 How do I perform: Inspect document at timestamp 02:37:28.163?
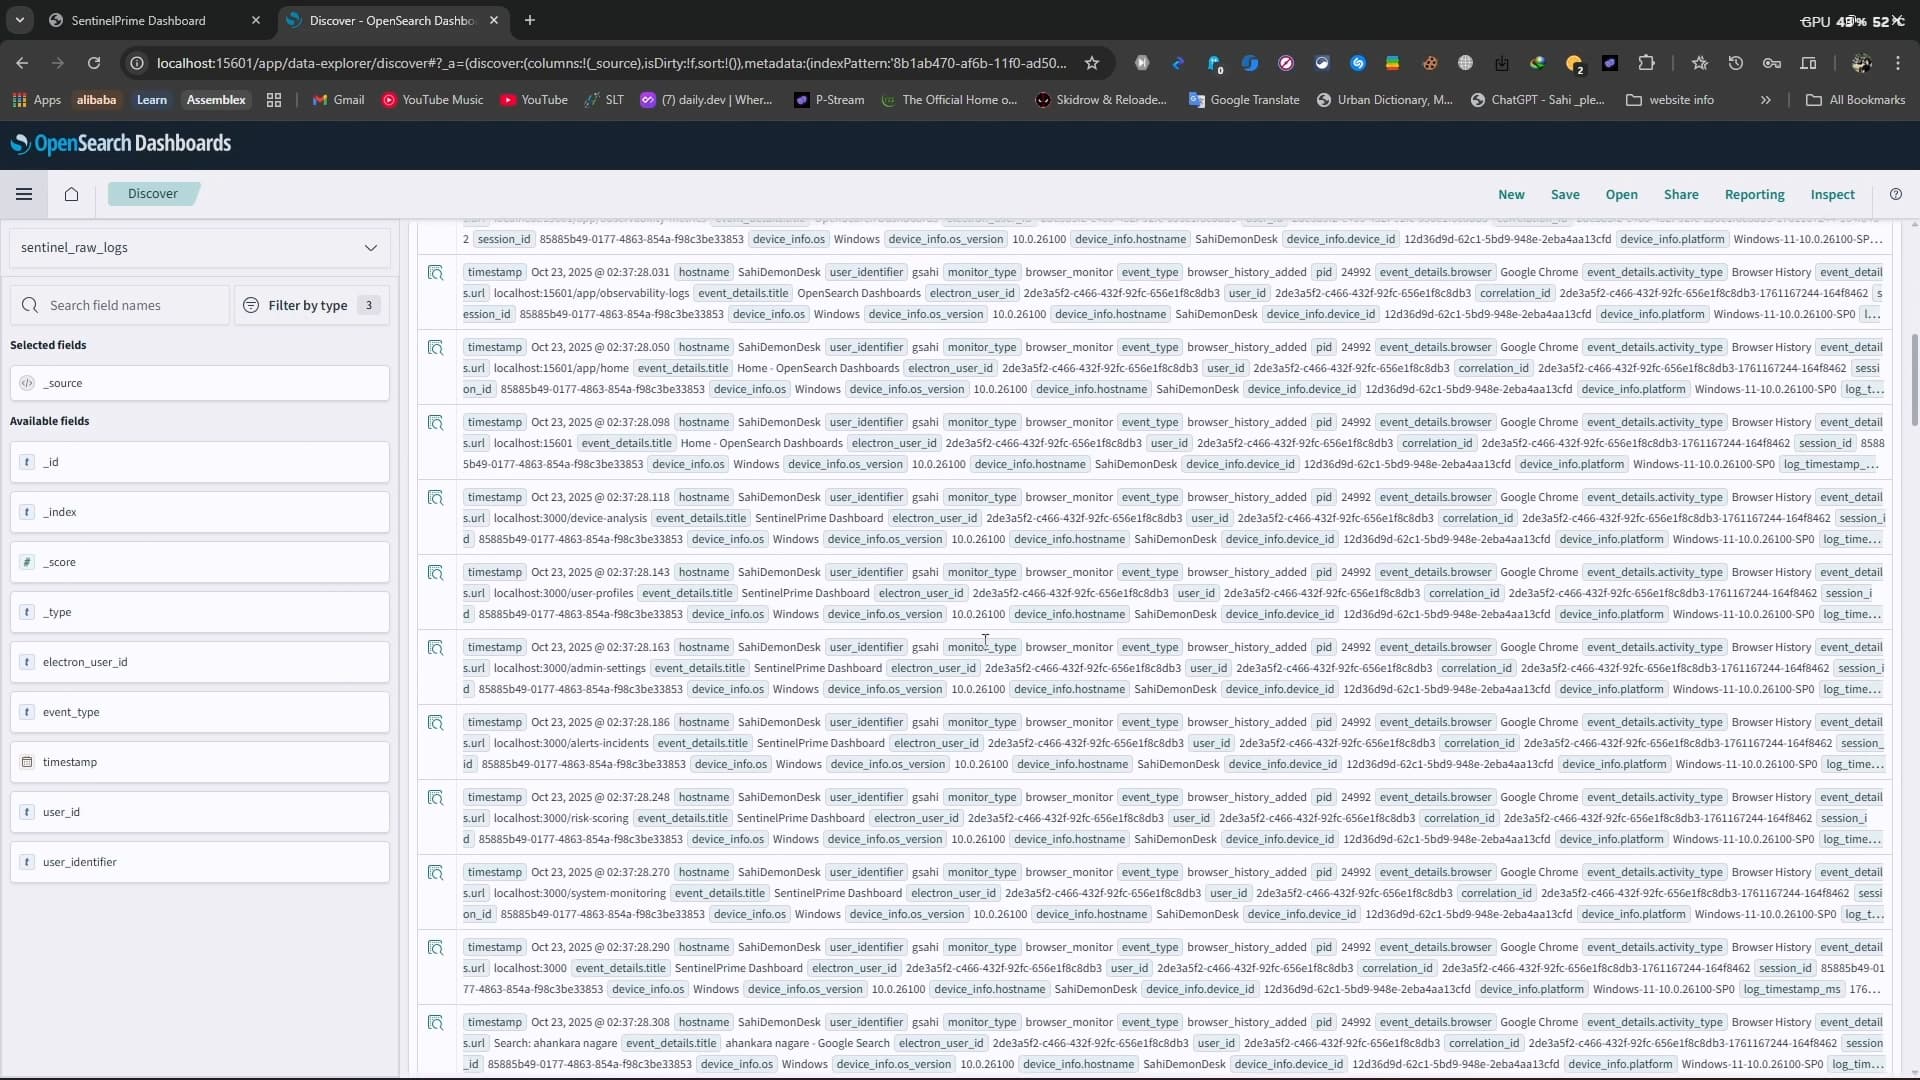tap(435, 648)
